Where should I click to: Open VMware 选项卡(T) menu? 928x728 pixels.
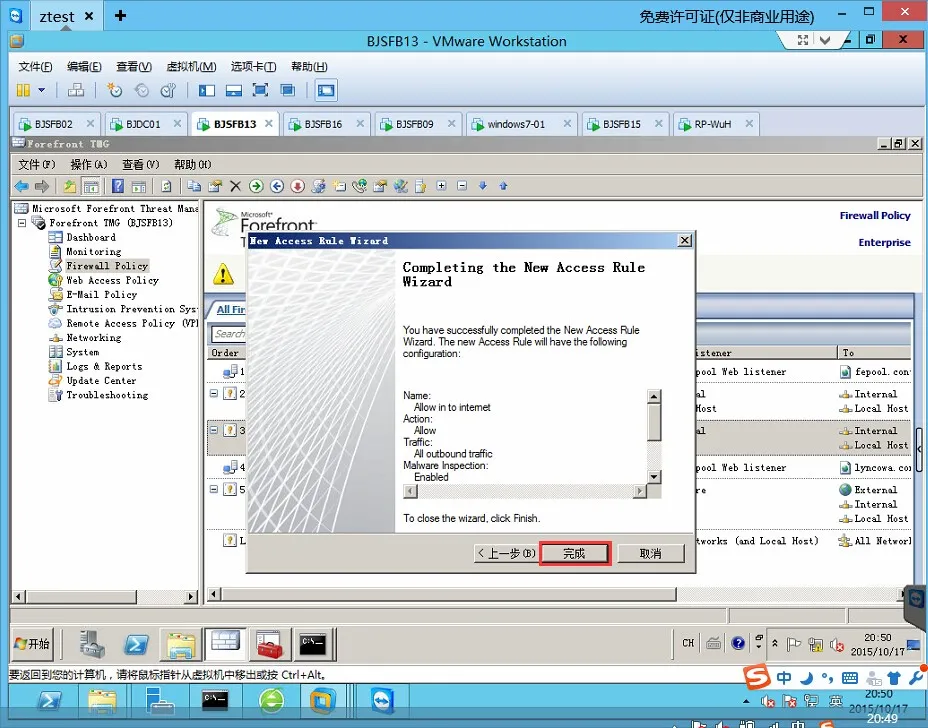coord(253,66)
